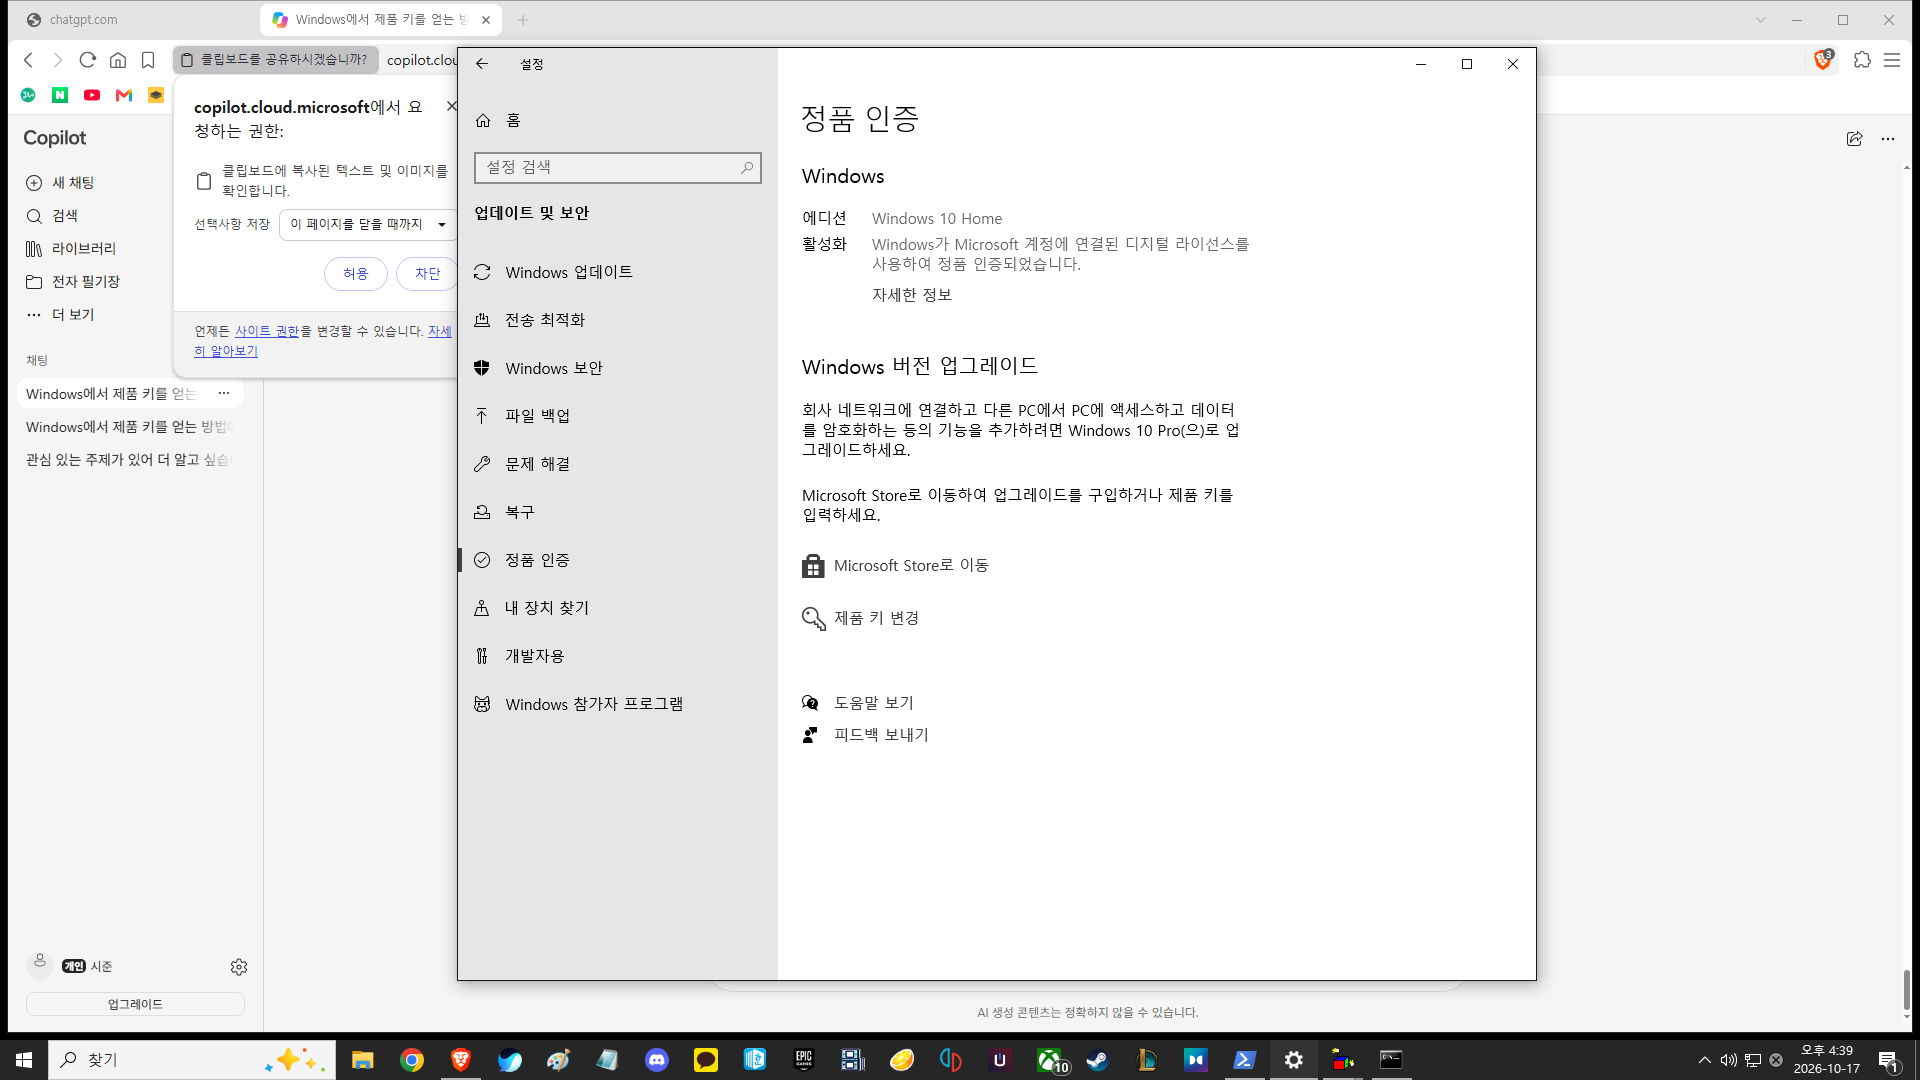Block clipboard access with 차단 button
The image size is (1920, 1080).
427,274
